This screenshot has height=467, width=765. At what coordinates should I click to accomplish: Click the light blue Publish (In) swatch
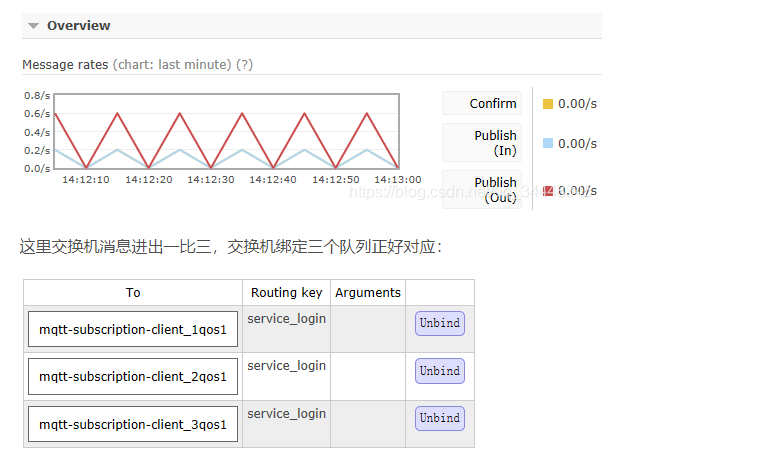click(547, 143)
